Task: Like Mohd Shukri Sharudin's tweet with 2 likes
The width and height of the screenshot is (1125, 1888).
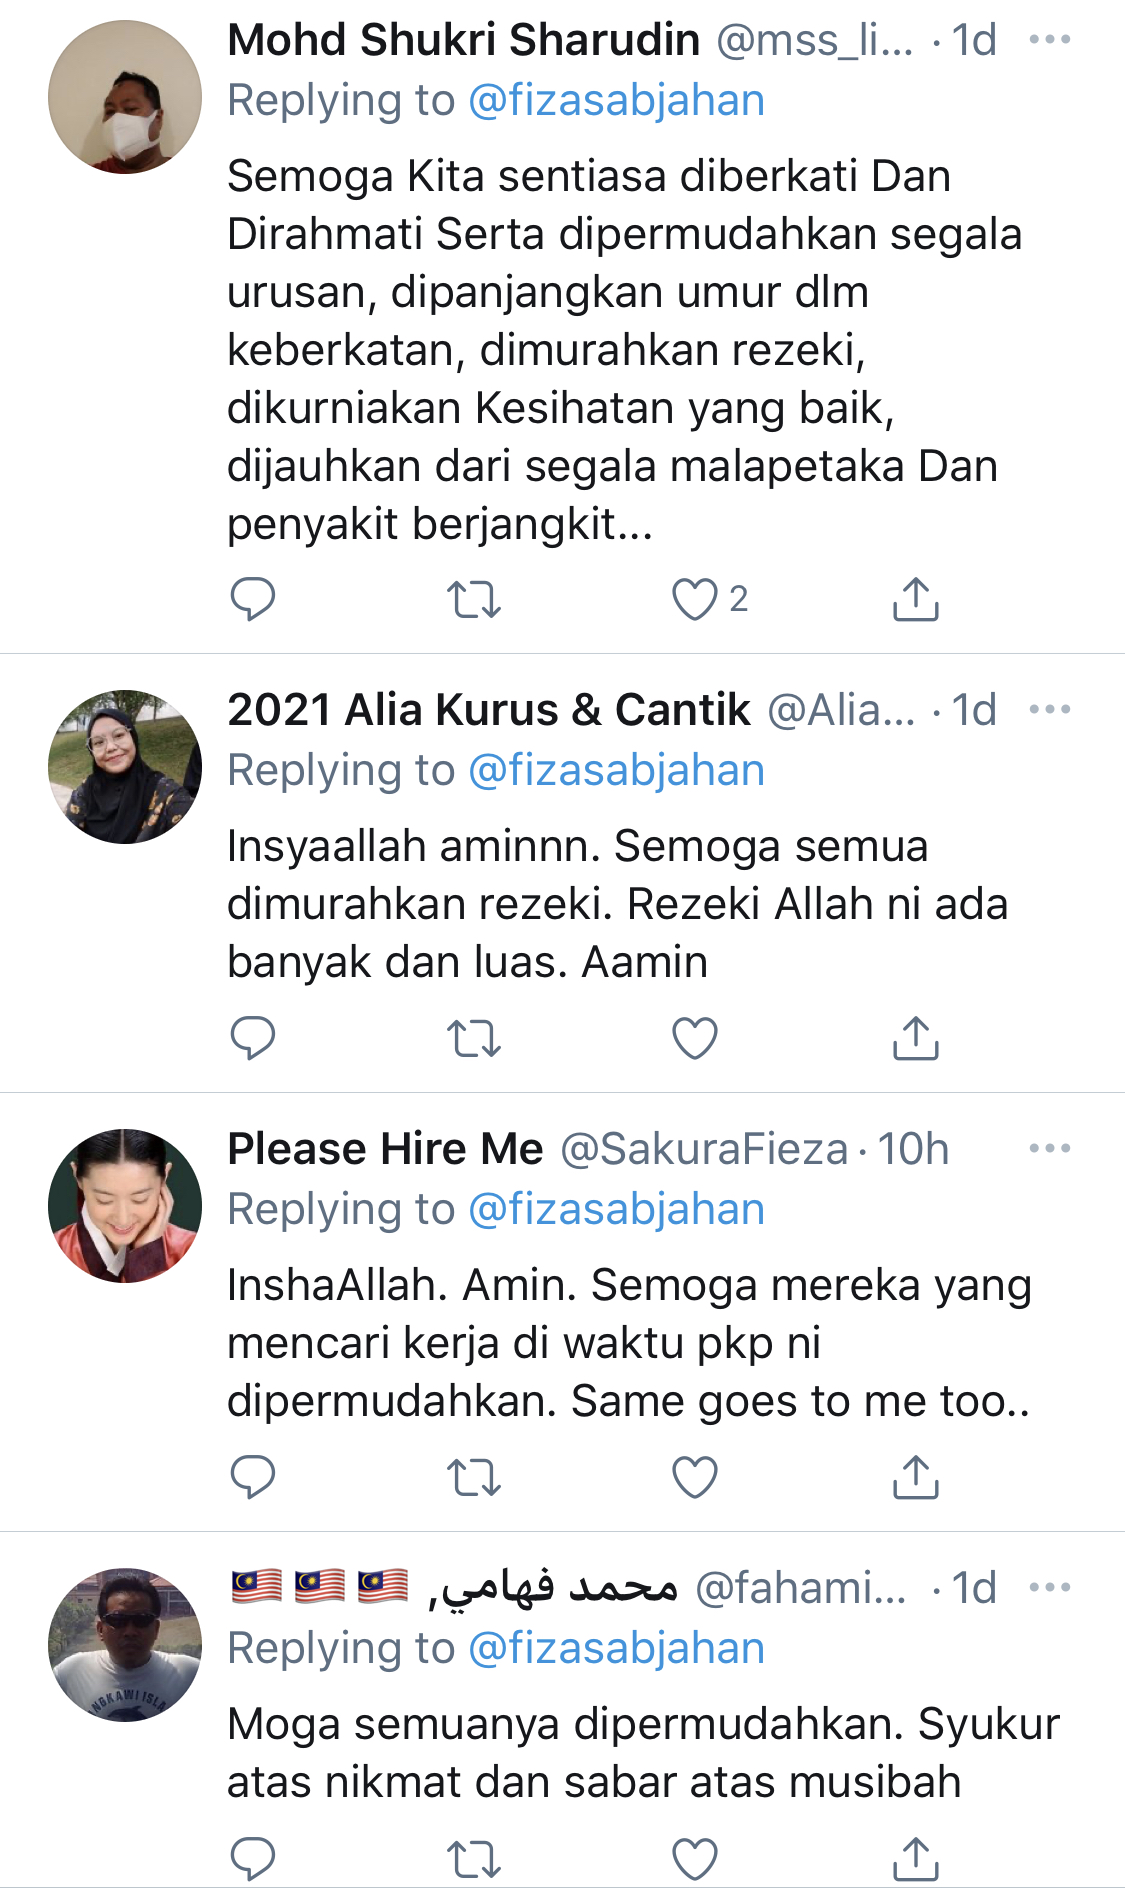Action: coord(695,599)
